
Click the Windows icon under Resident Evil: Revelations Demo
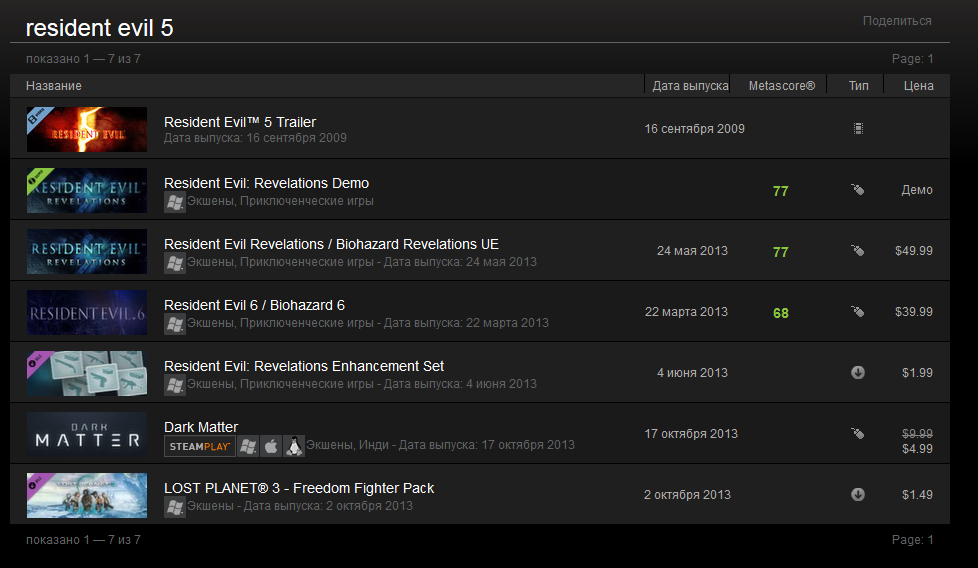175,201
